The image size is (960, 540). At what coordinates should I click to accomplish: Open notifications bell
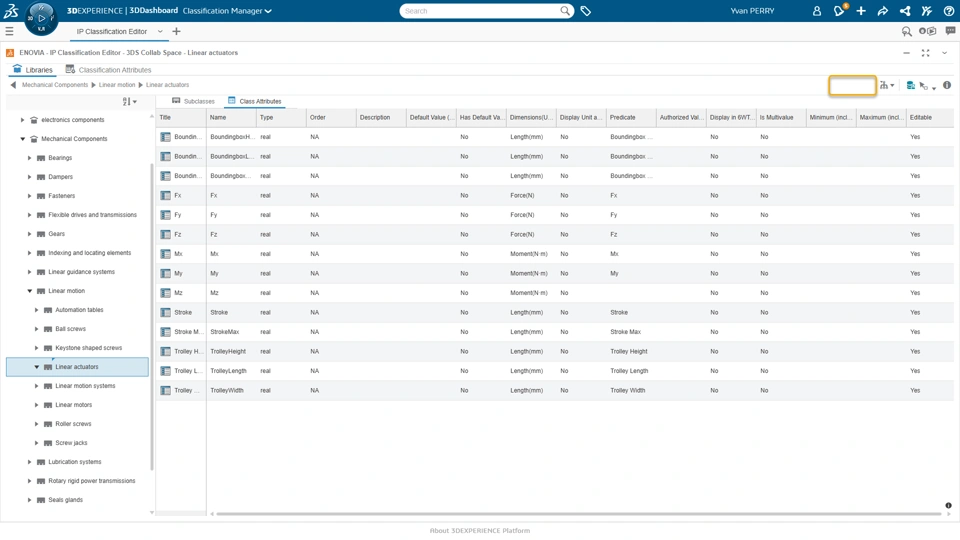pyautogui.click(x=839, y=10)
